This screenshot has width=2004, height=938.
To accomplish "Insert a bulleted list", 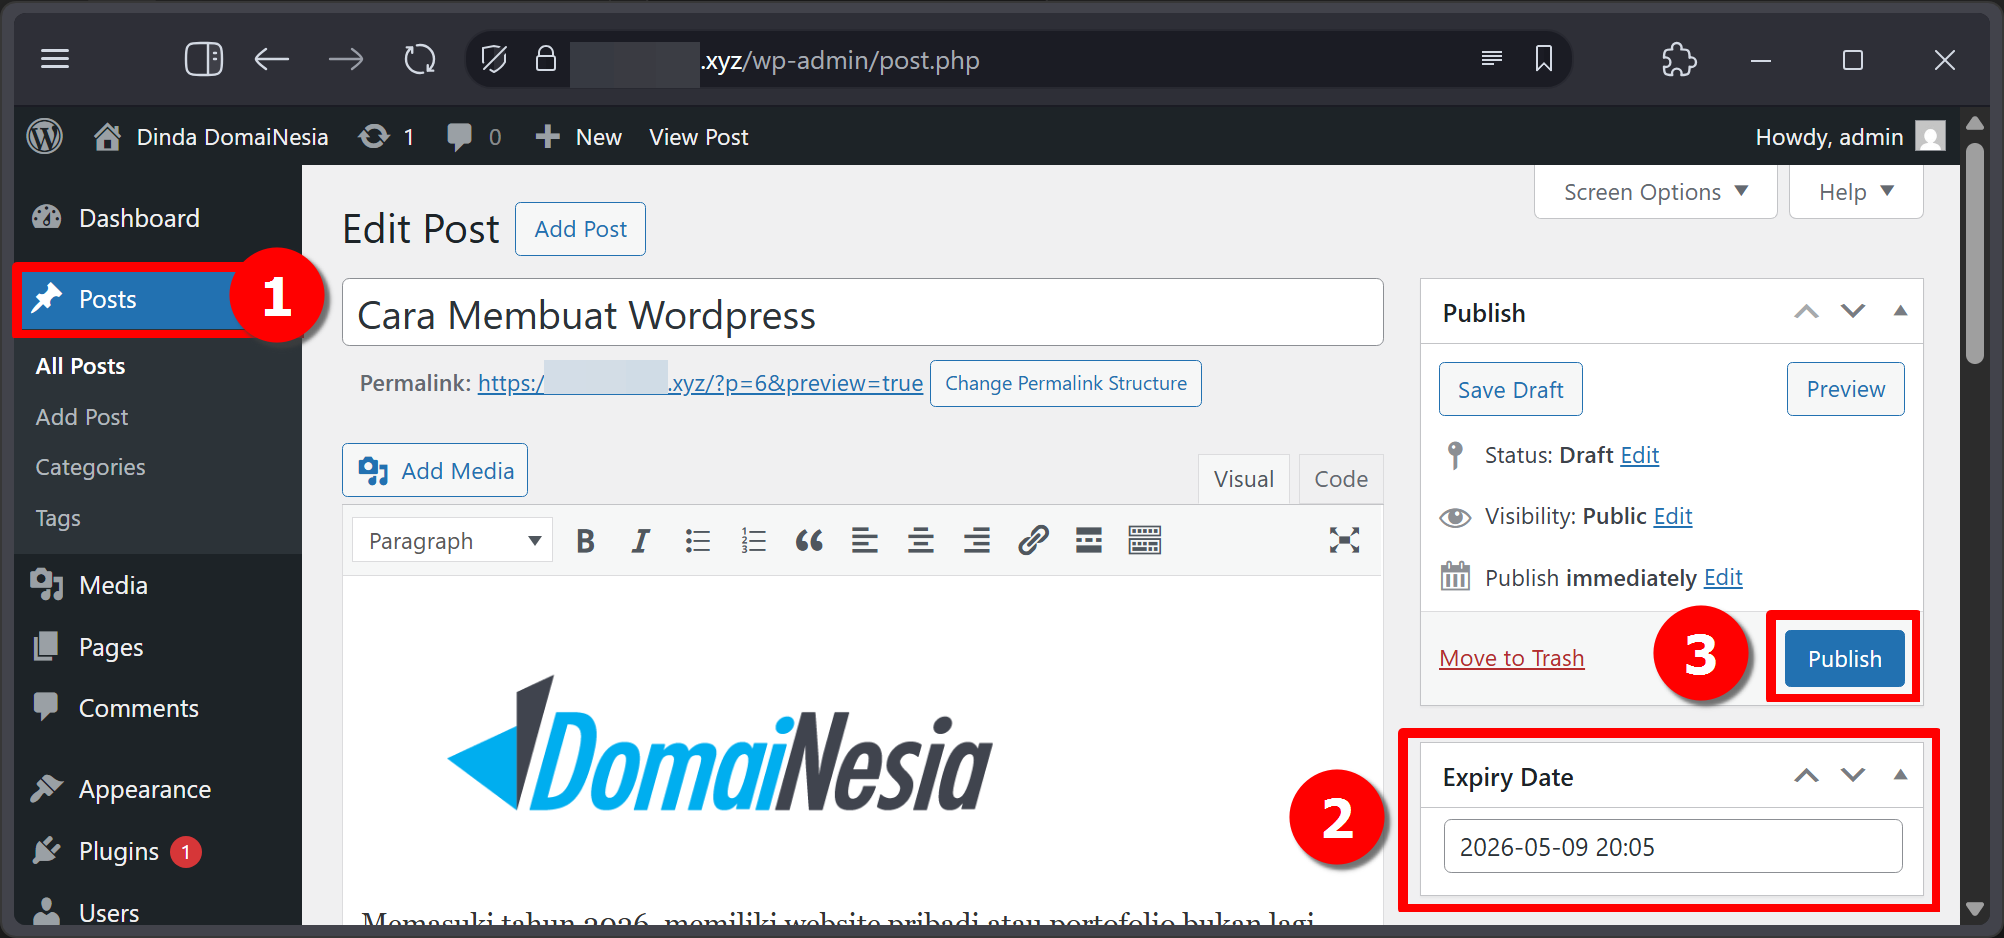I will tap(698, 541).
